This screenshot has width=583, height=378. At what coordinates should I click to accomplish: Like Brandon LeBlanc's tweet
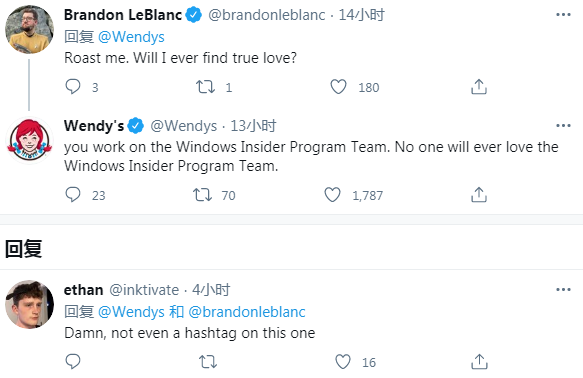click(x=338, y=87)
